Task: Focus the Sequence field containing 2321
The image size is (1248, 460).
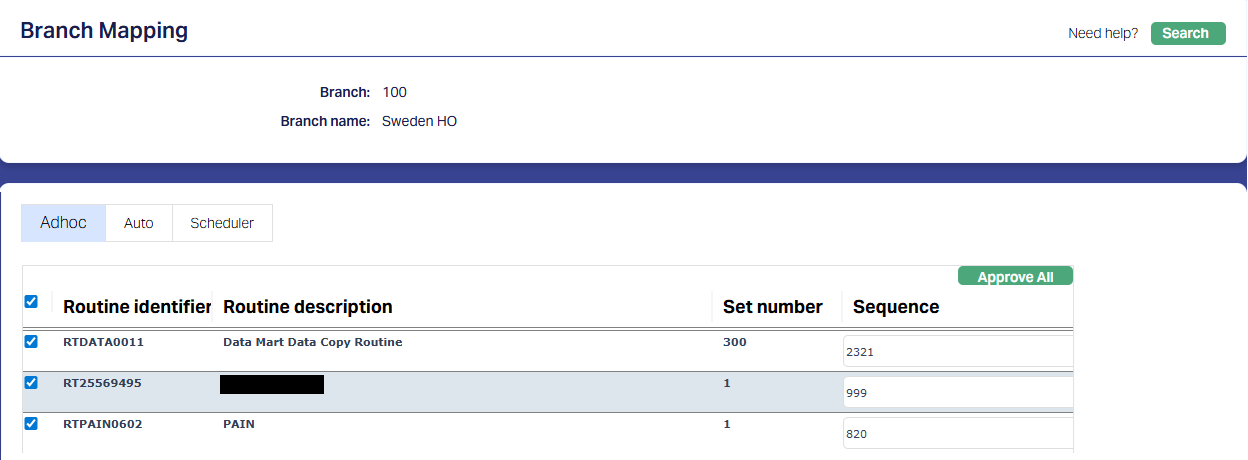Action: coord(956,352)
